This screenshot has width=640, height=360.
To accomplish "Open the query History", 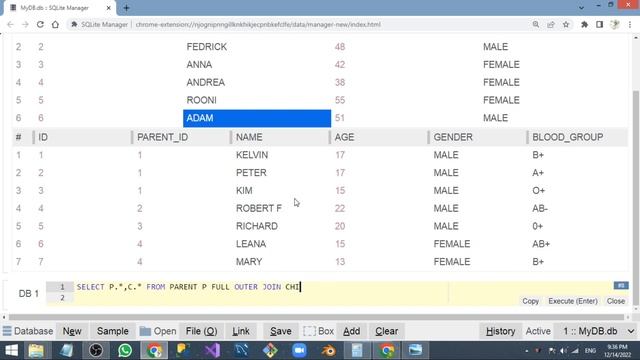I will pos(500,331).
